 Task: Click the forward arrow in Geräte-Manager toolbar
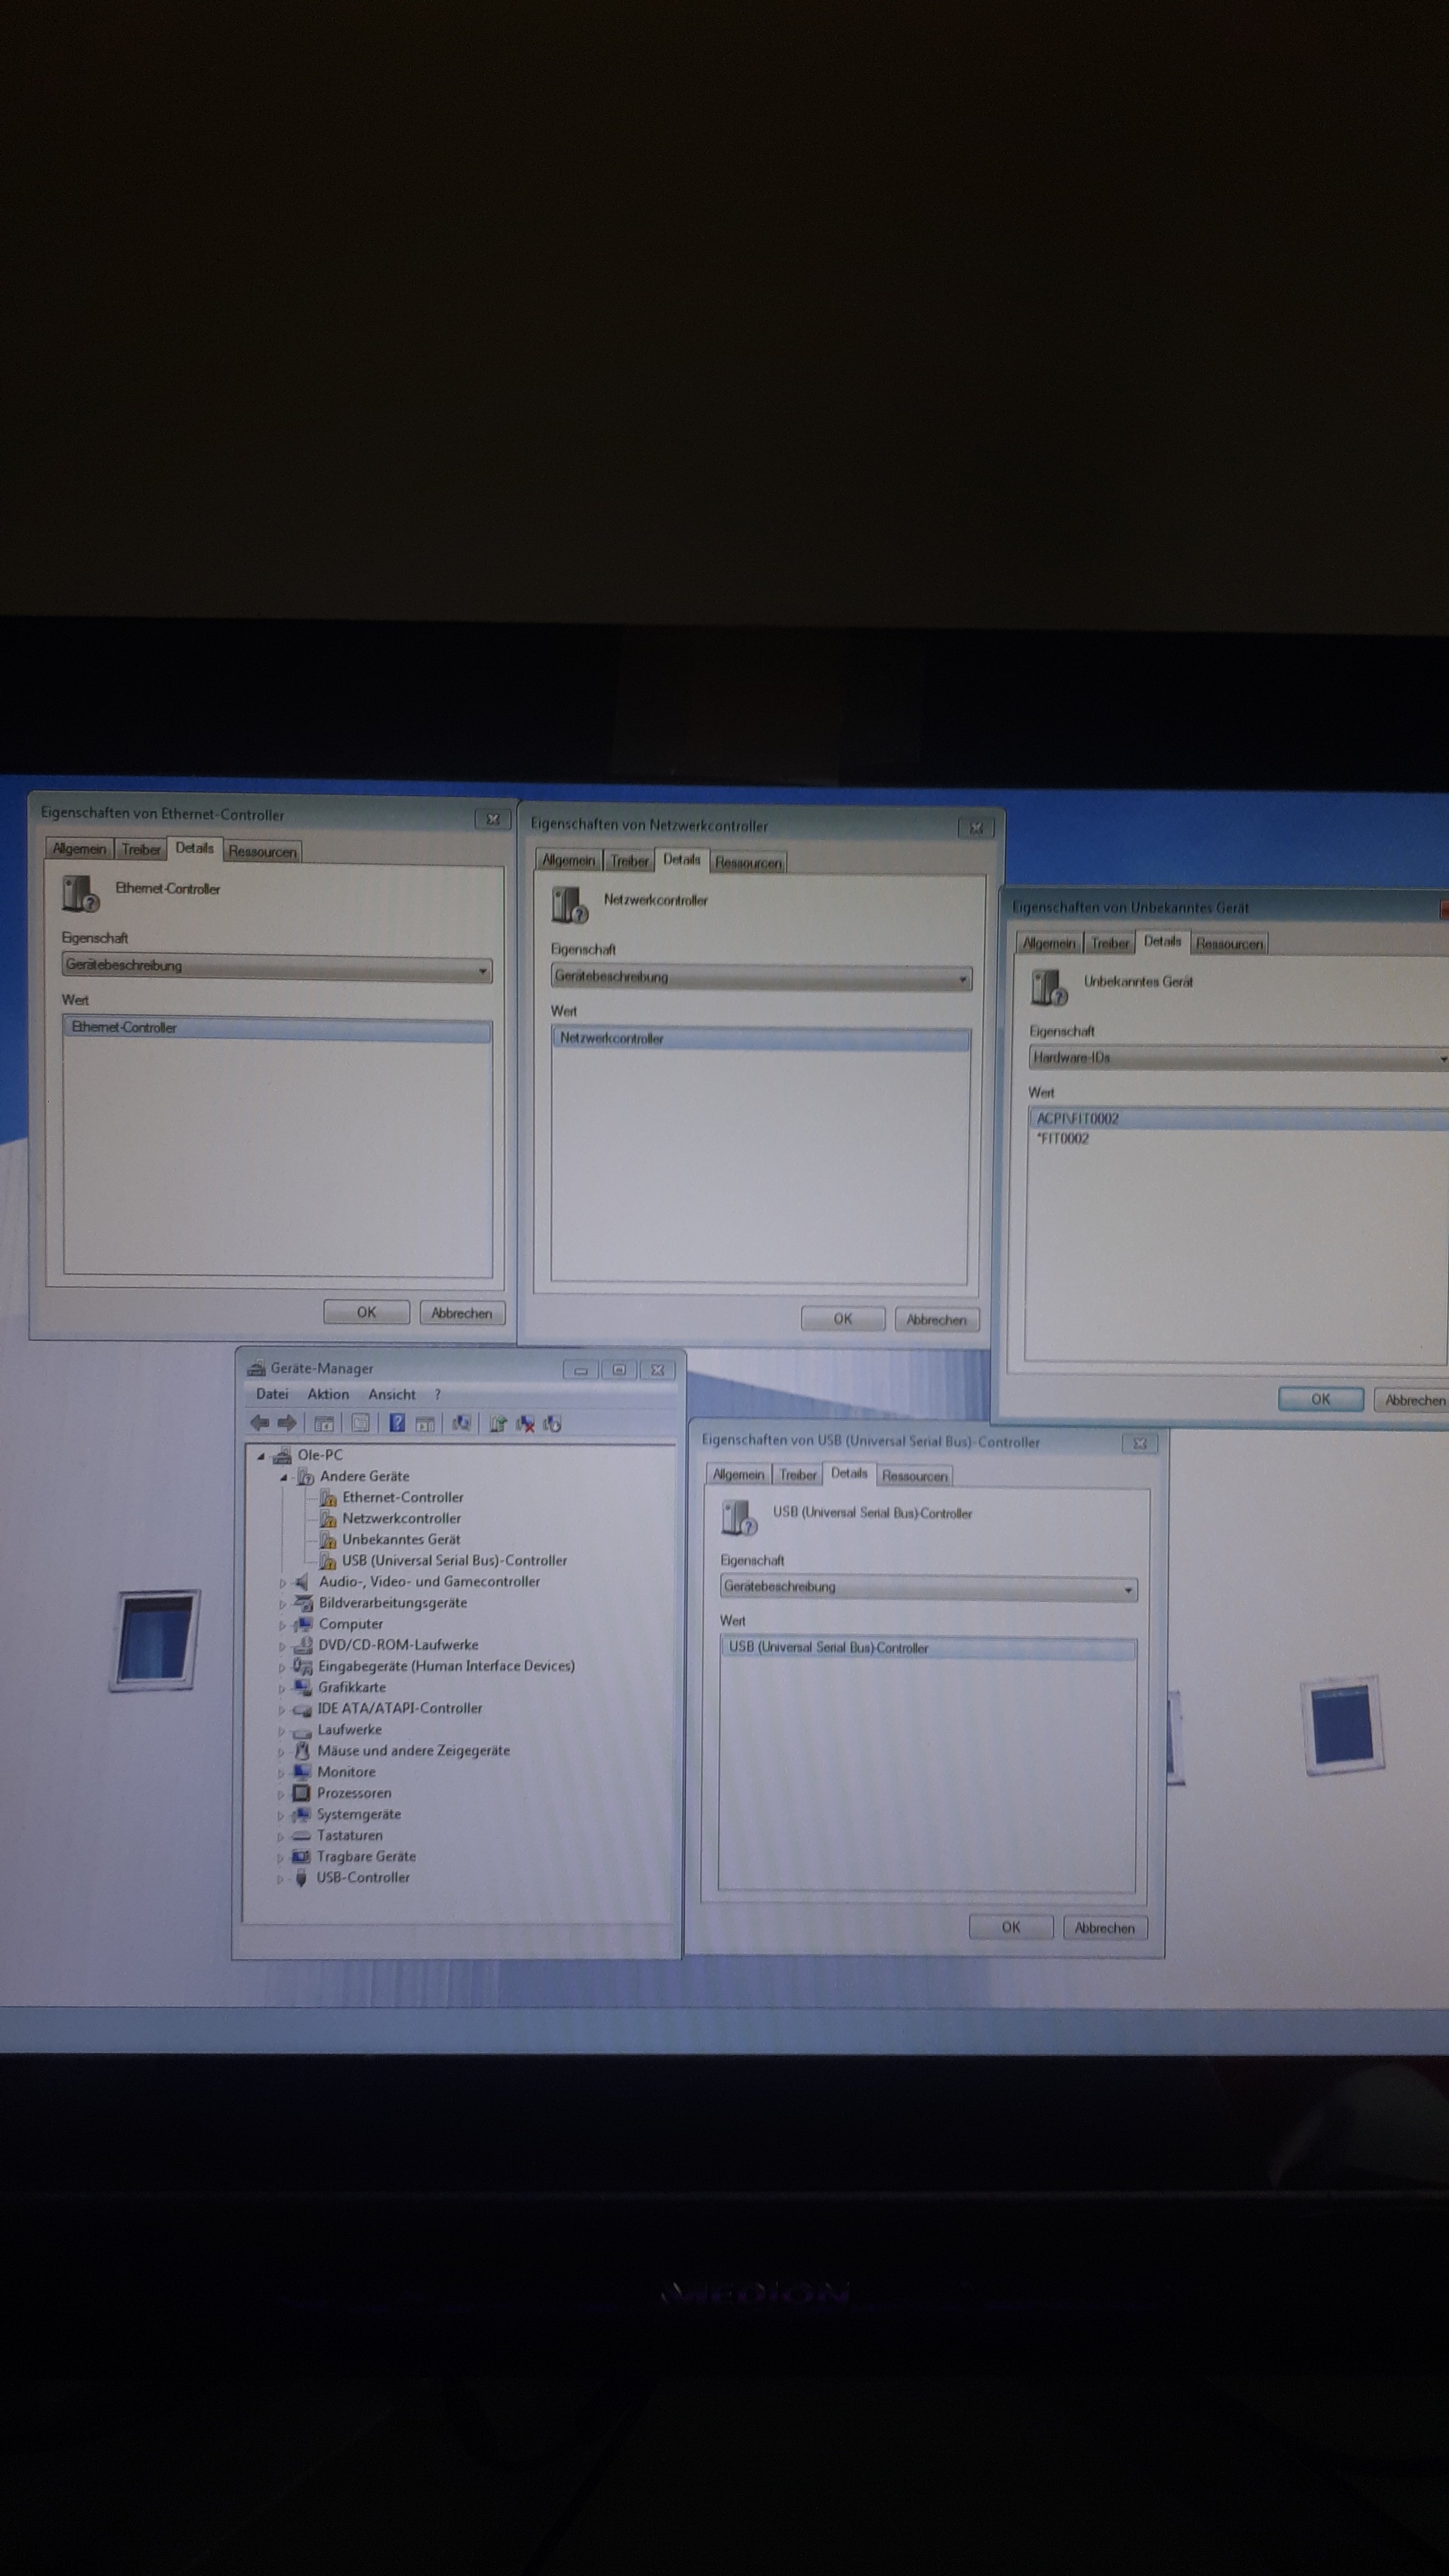click(x=287, y=1423)
